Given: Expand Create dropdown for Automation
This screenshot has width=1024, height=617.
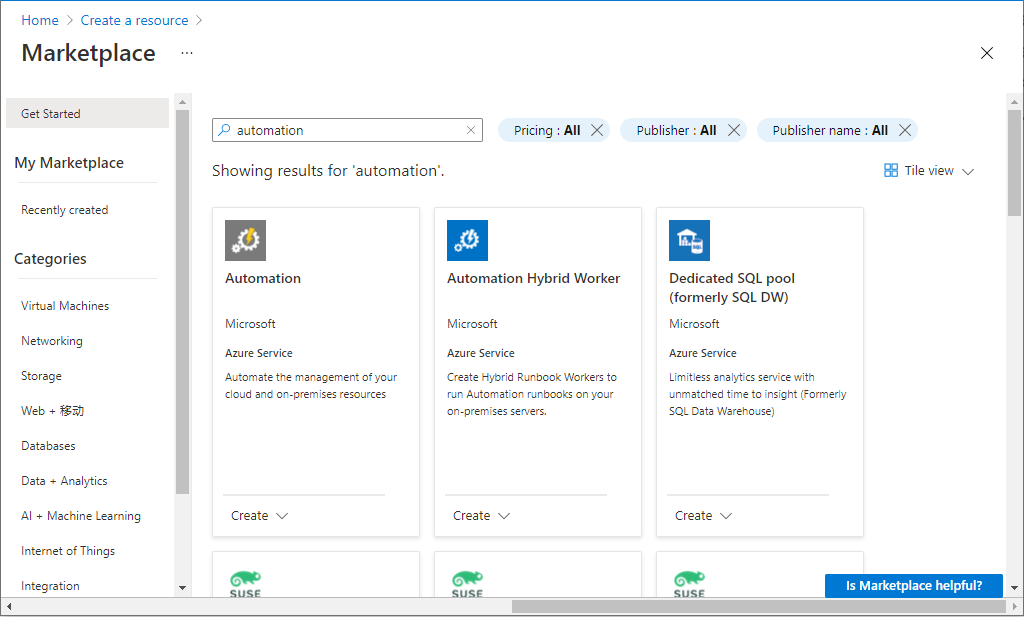Looking at the screenshot, I should point(259,516).
